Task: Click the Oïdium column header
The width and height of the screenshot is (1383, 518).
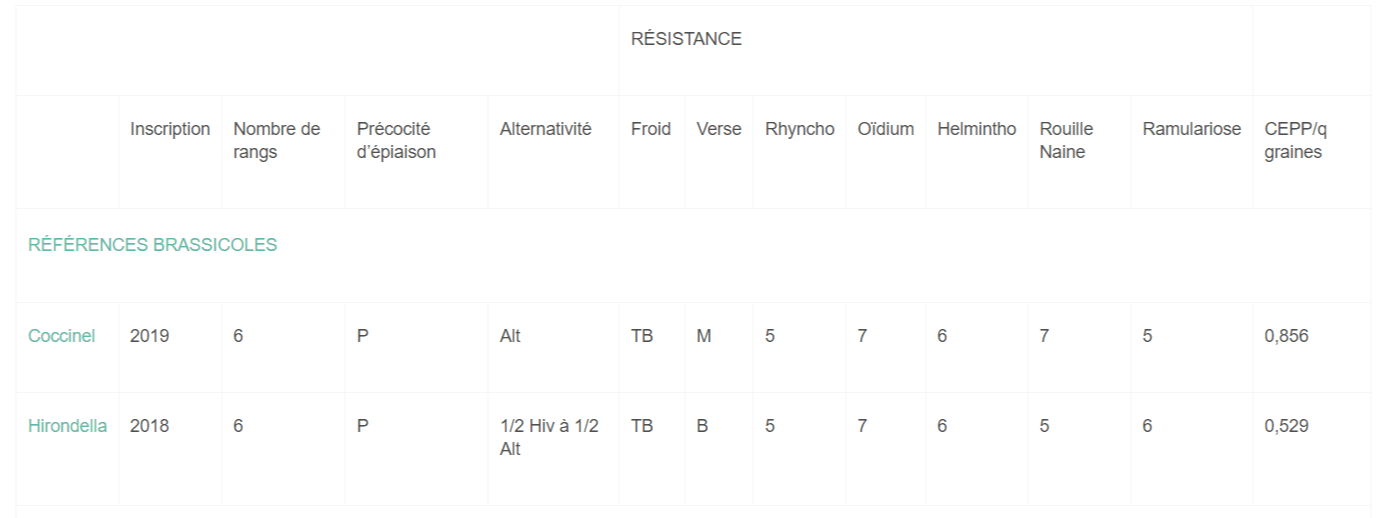Action: (885, 129)
